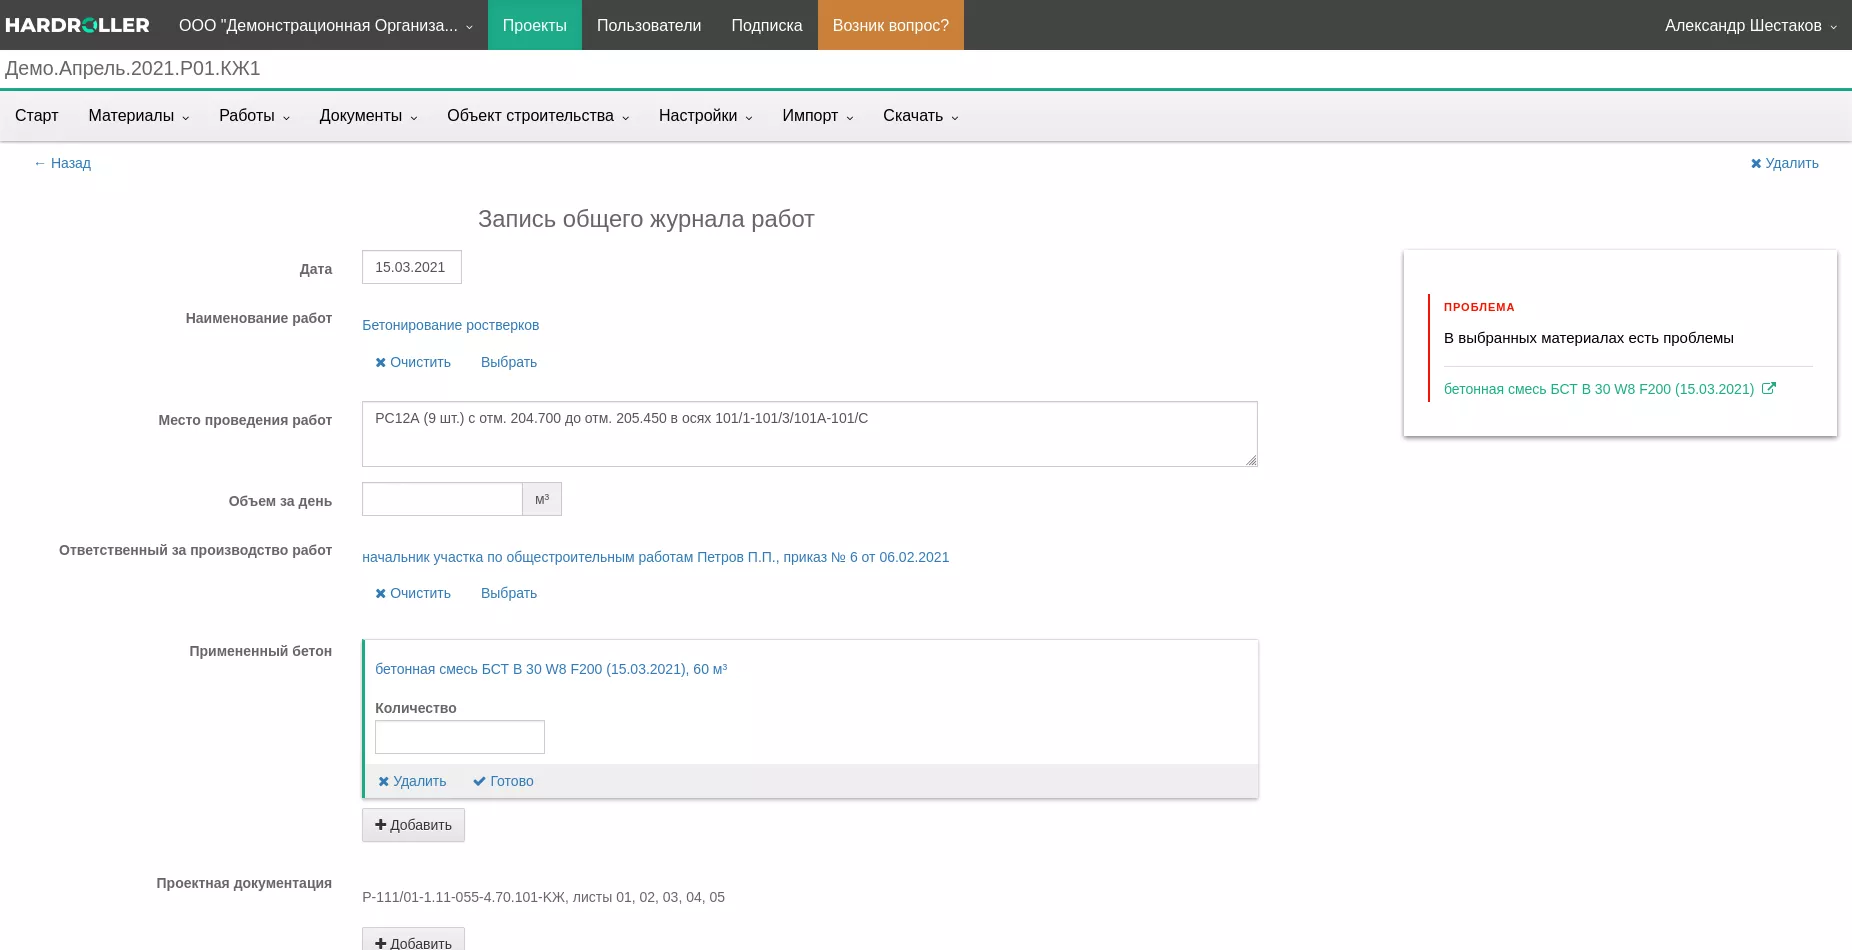1852x950 pixels.
Task: Open the Александр Шестаков user menu
Action: tap(1750, 25)
